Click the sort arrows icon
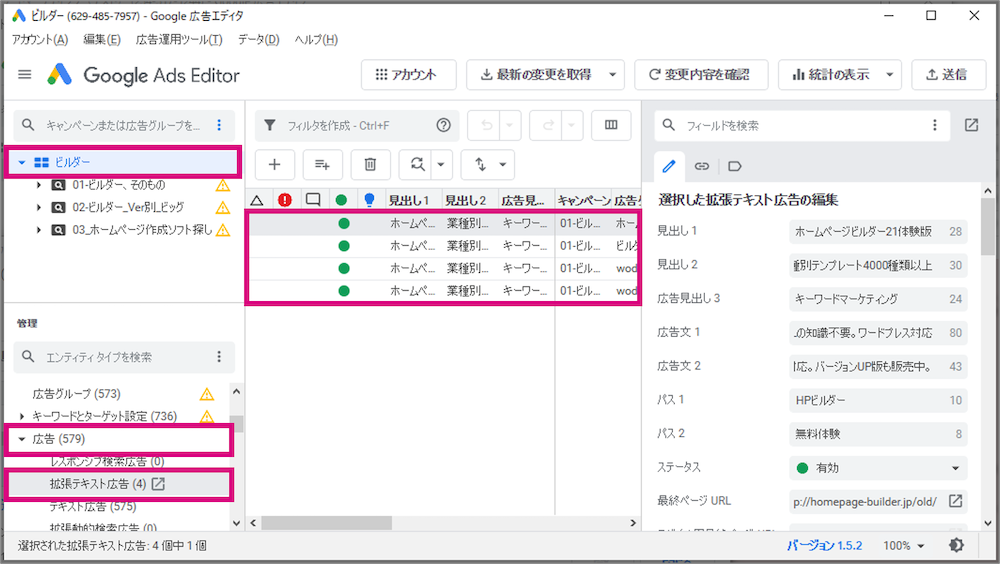The width and height of the screenshot is (1000, 564). tap(480, 165)
